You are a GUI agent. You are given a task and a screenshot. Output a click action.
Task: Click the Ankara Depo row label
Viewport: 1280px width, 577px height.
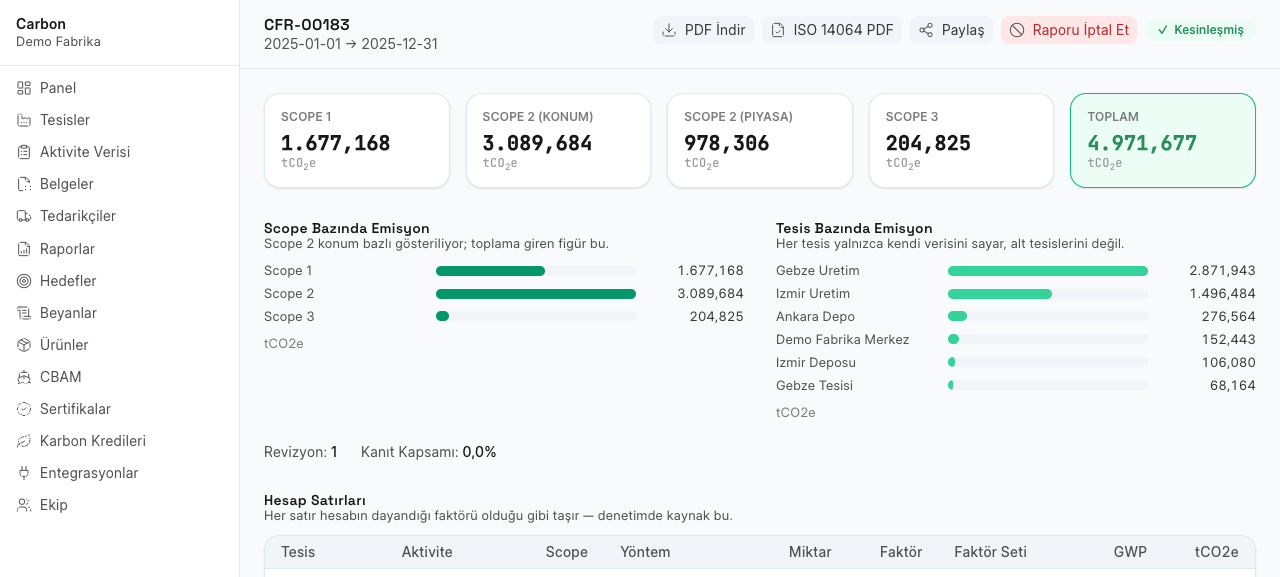coord(815,317)
